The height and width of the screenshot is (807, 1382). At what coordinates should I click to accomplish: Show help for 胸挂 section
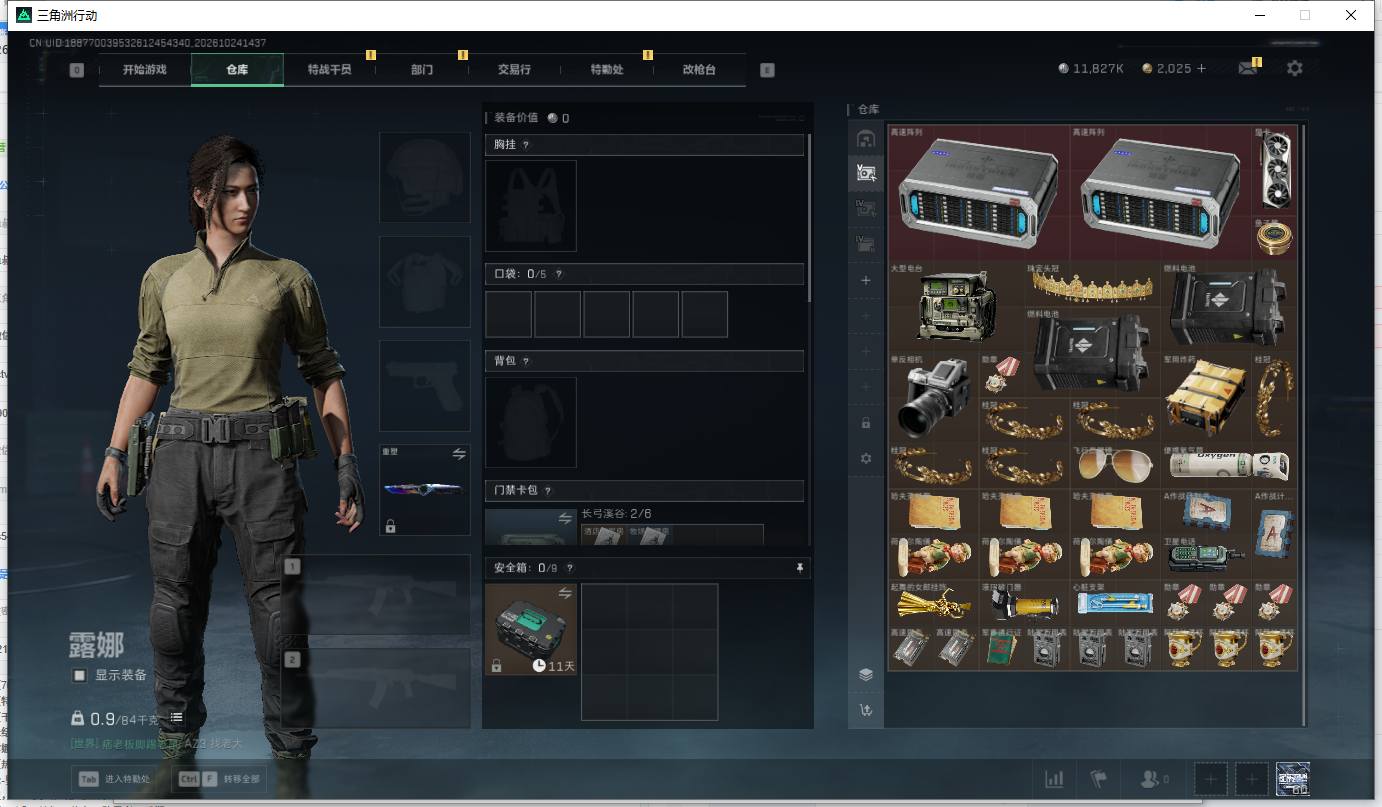pyautogui.click(x=526, y=145)
